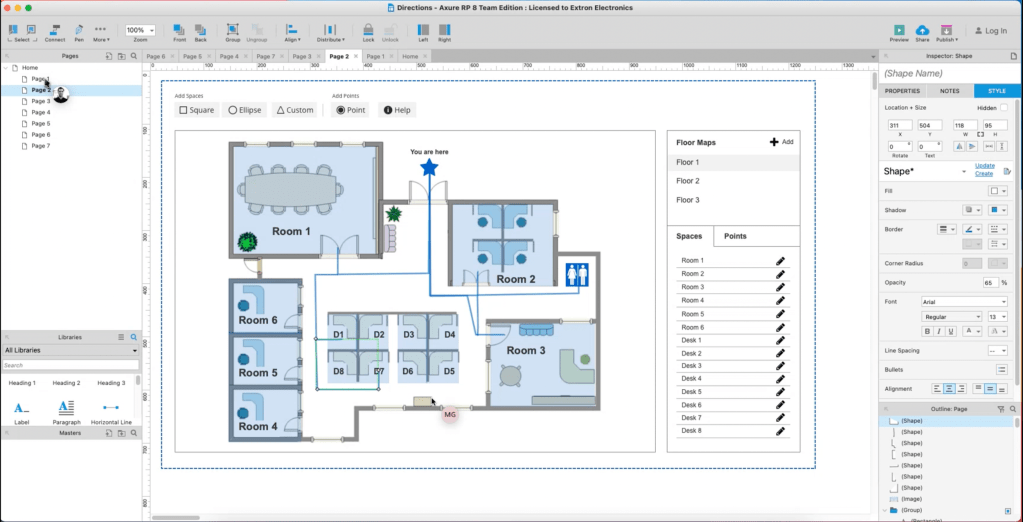Open the All Libraries dropdown

(x=70, y=351)
